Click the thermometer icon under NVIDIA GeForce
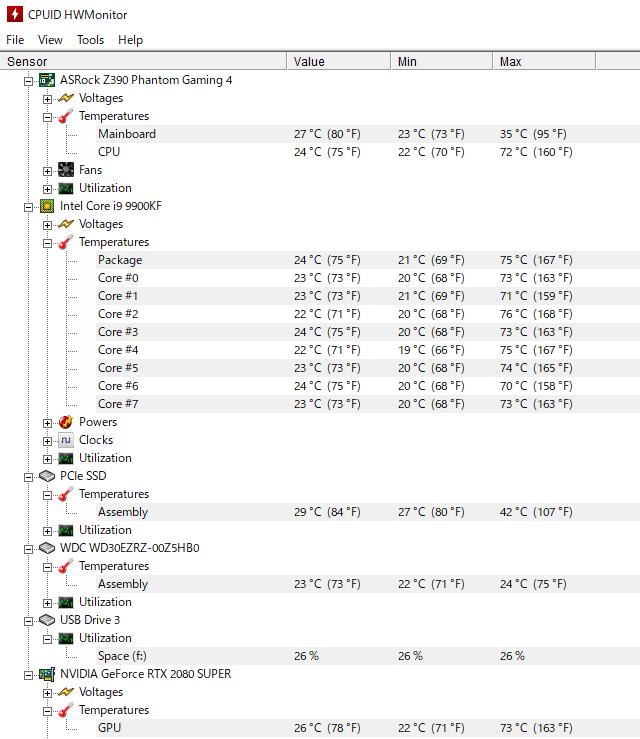This screenshot has height=739, width=640. tap(66, 710)
